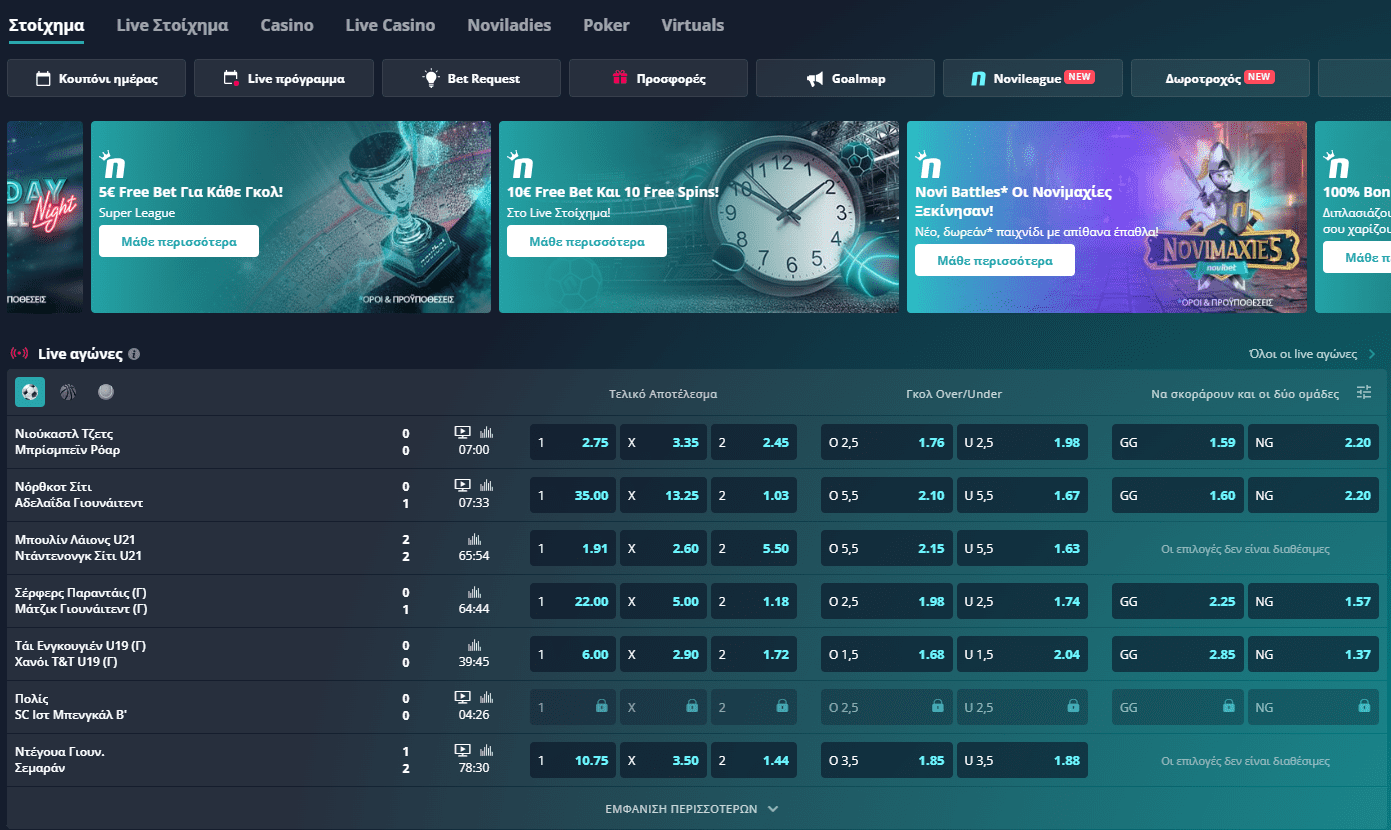
Task: Pick NG 1.57 for Μάτζικ Γιουνάιτεντ match
Action: coord(1313,601)
